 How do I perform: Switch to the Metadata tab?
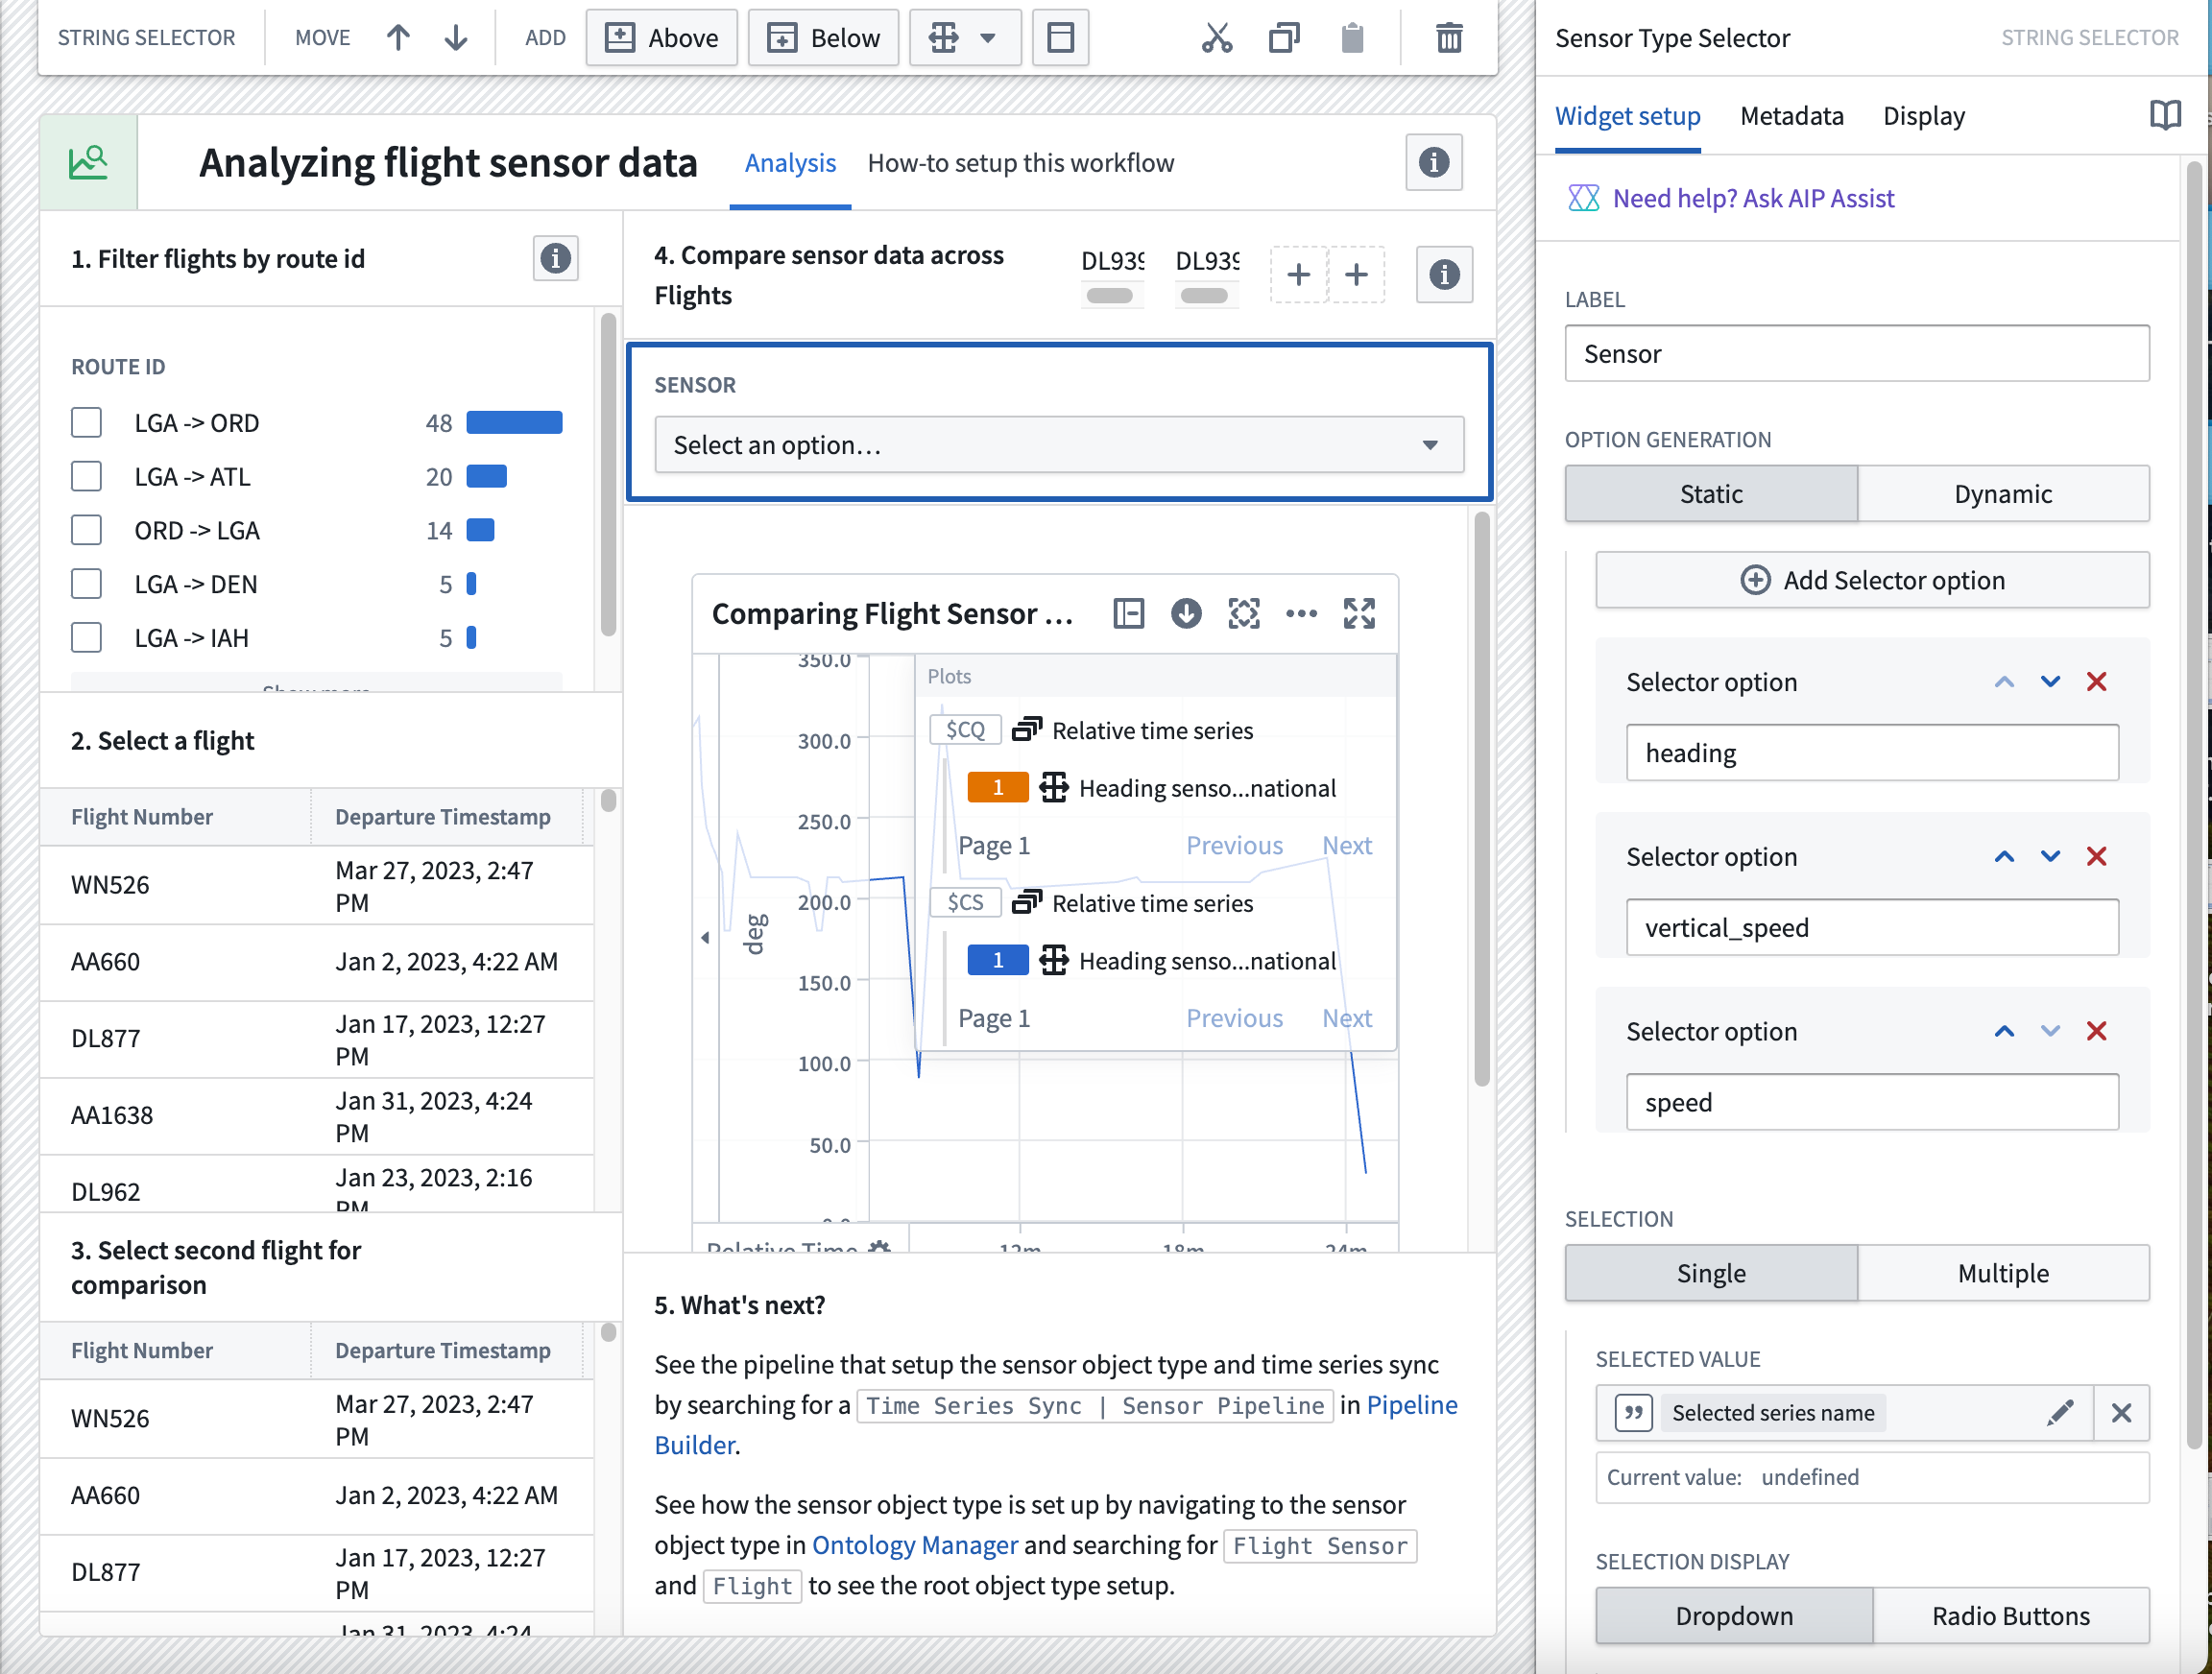click(x=1791, y=114)
